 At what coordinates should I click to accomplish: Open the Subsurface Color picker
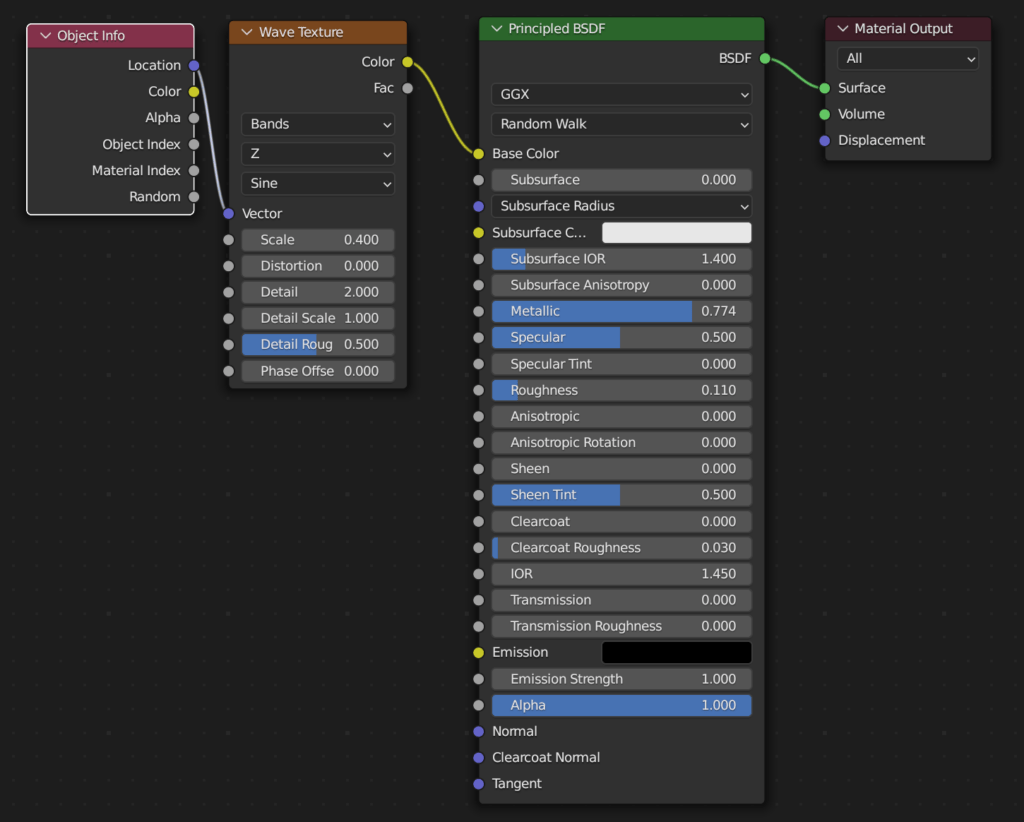(x=676, y=232)
